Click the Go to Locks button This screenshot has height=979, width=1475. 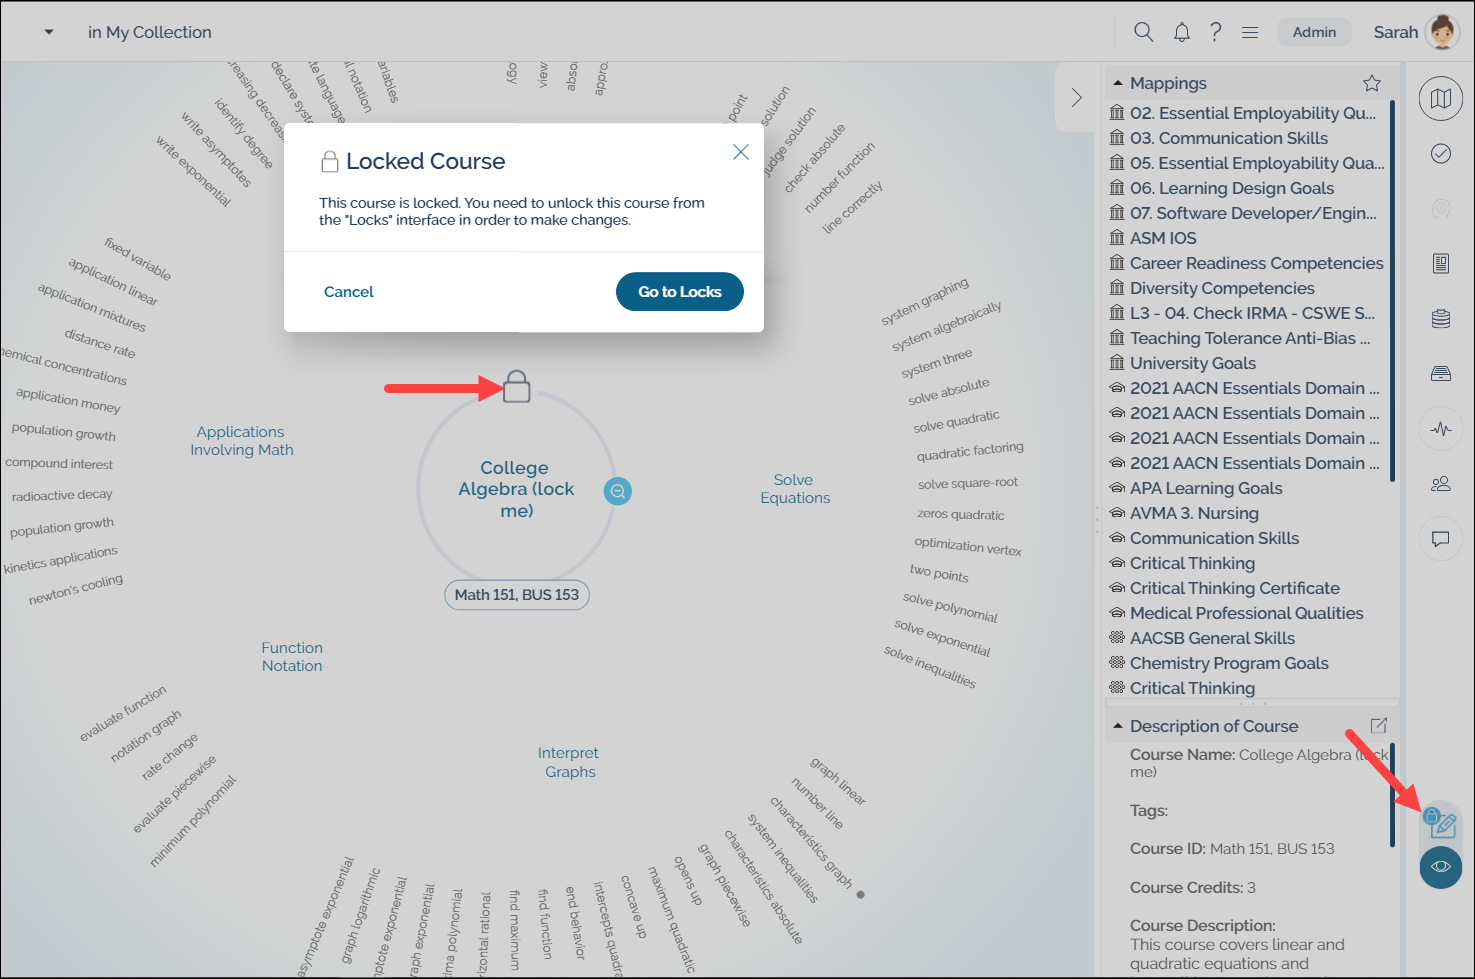[x=679, y=291]
